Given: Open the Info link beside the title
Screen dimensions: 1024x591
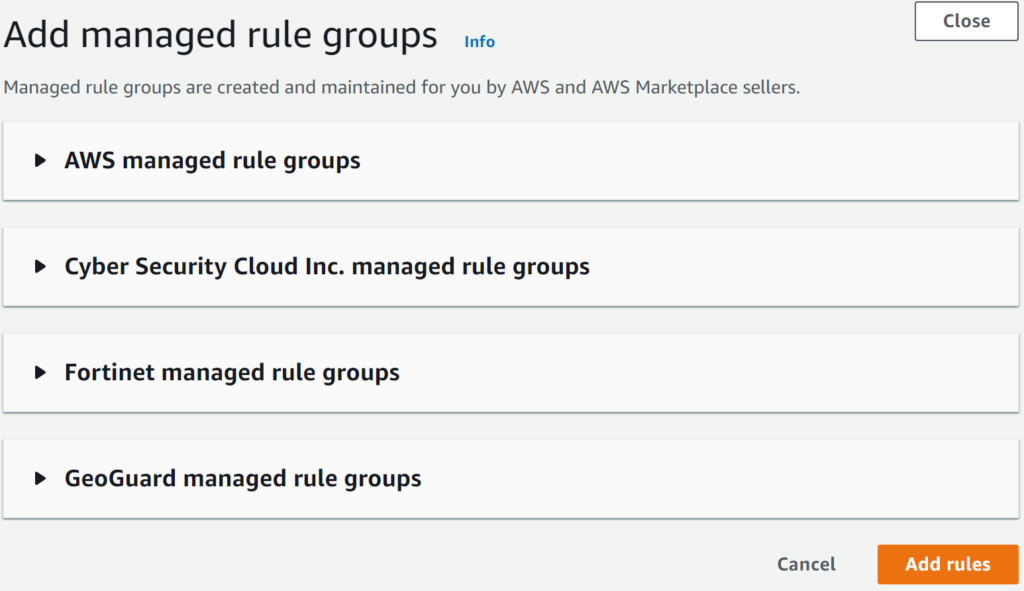Looking at the screenshot, I should point(479,41).
